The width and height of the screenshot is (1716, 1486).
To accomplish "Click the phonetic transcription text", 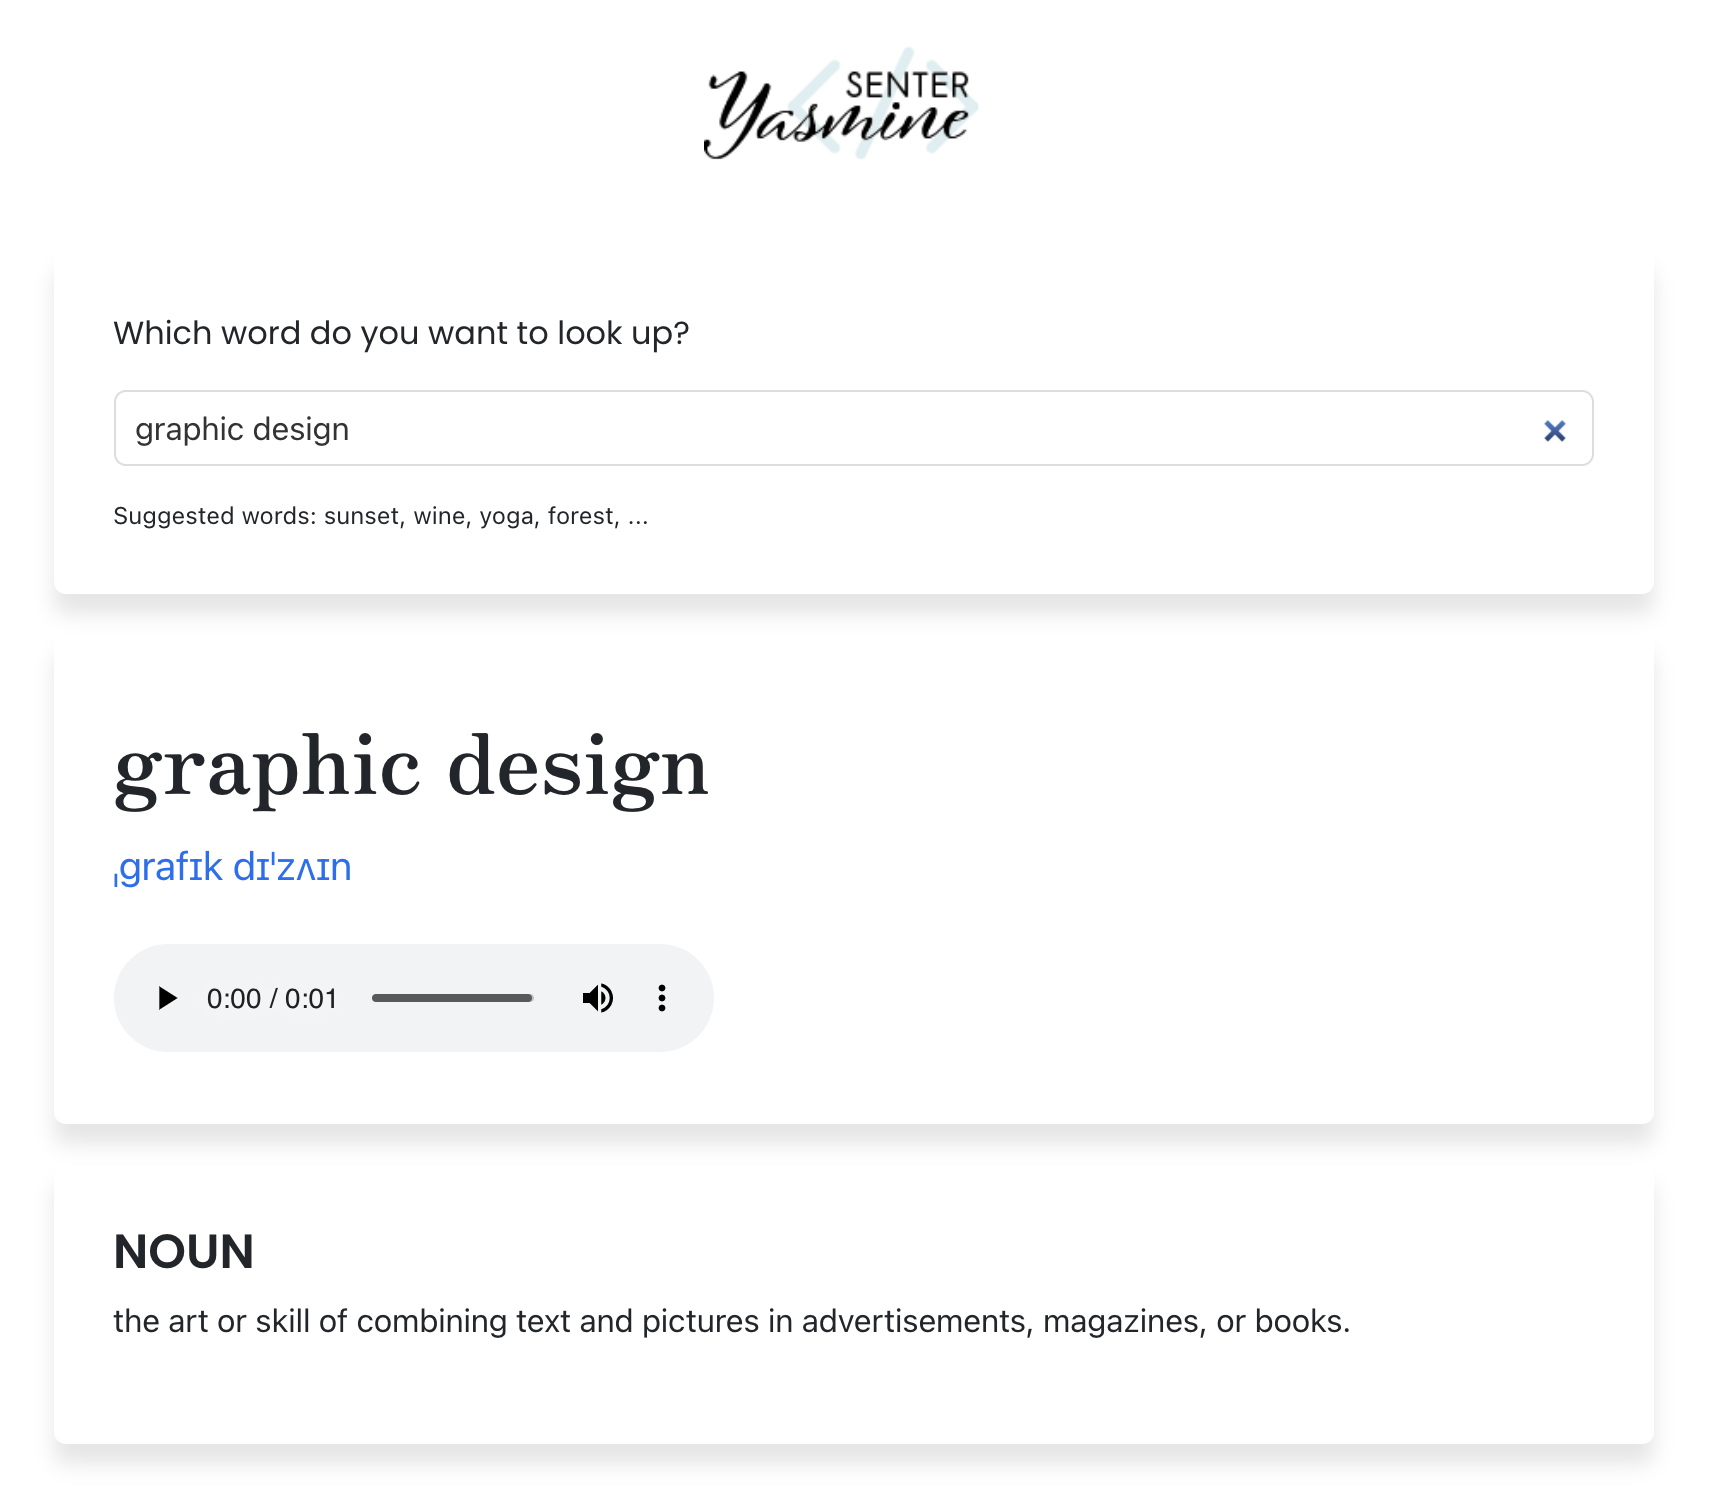I will point(233,867).
